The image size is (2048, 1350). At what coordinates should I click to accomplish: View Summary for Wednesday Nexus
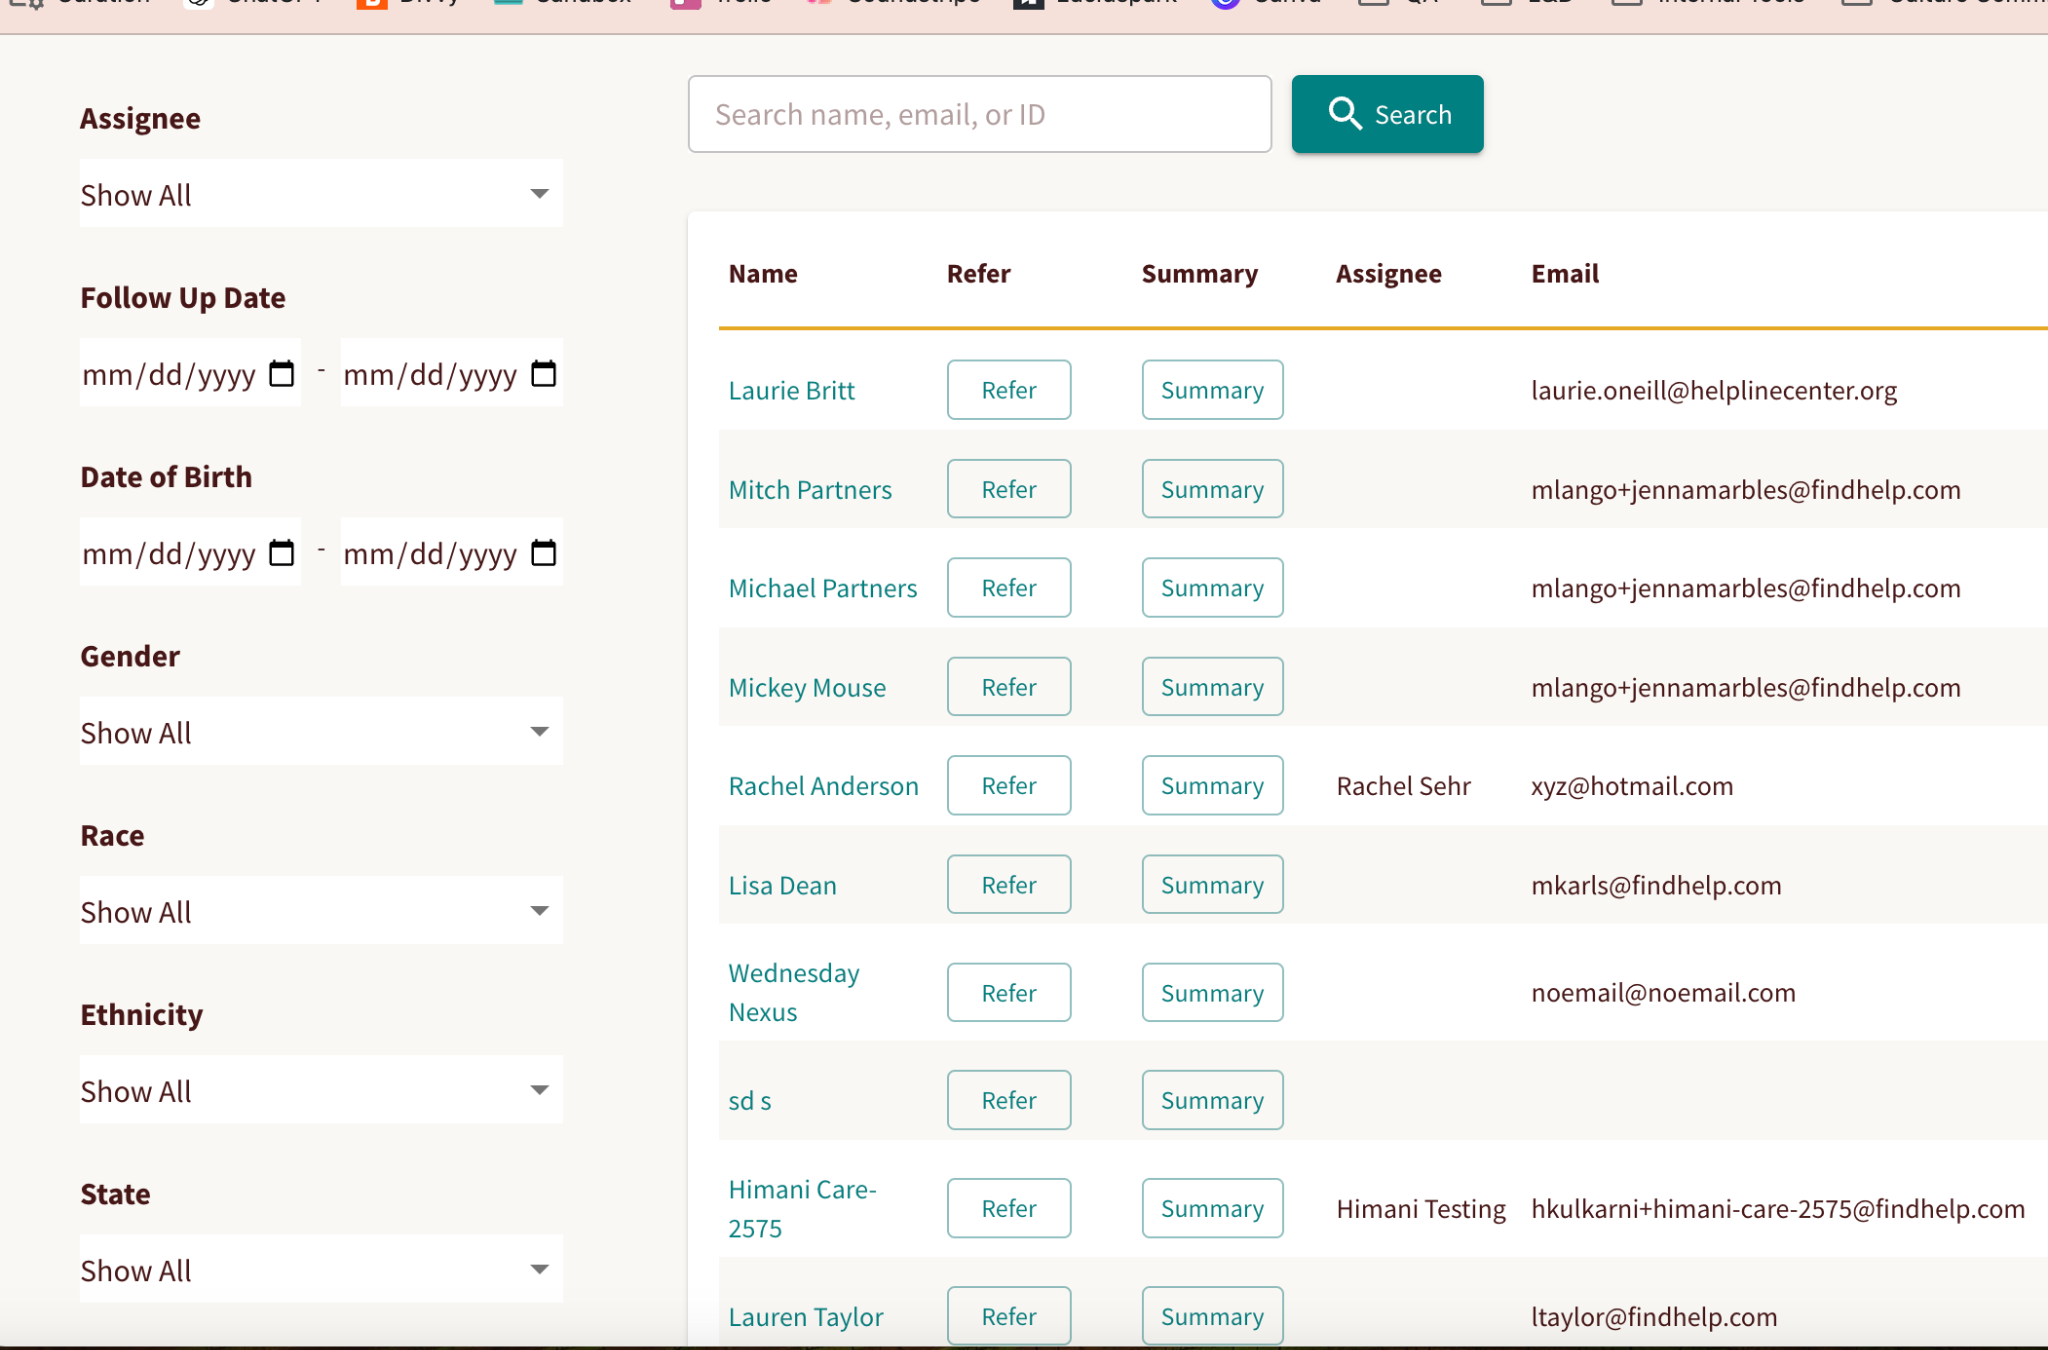click(x=1212, y=993)
